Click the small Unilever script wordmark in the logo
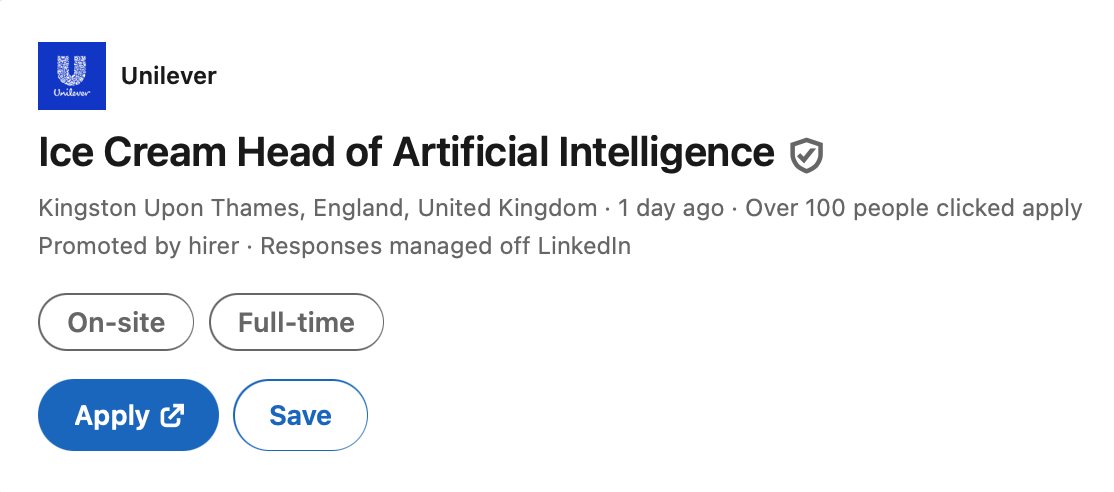This screenshot has height=492, width=1114. coord(72,94)
